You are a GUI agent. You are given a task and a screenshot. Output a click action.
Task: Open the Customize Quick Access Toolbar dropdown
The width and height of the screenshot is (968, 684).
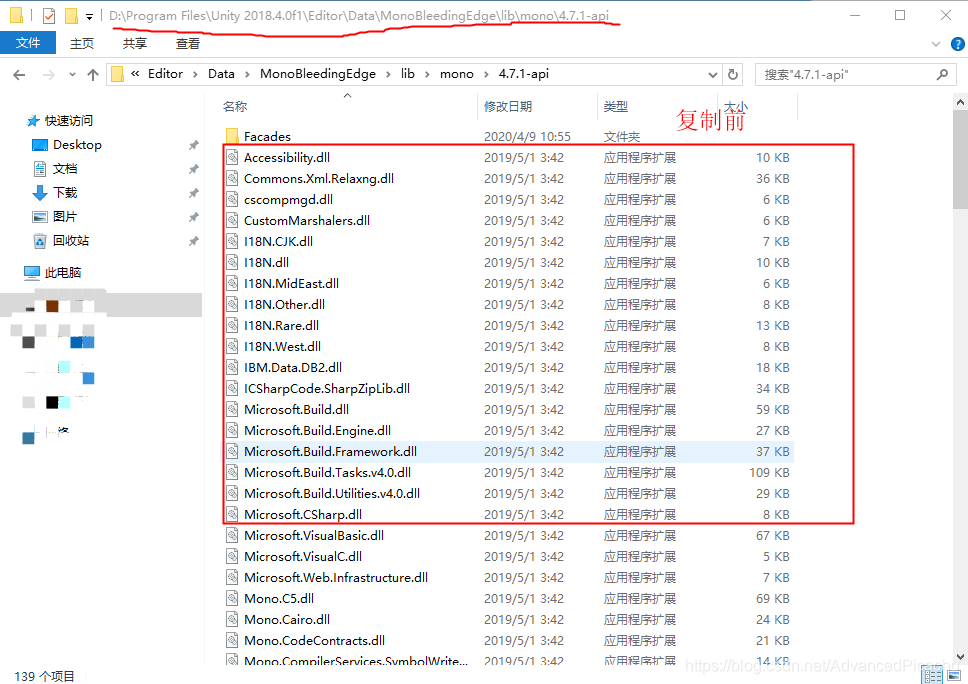point(90,17)
